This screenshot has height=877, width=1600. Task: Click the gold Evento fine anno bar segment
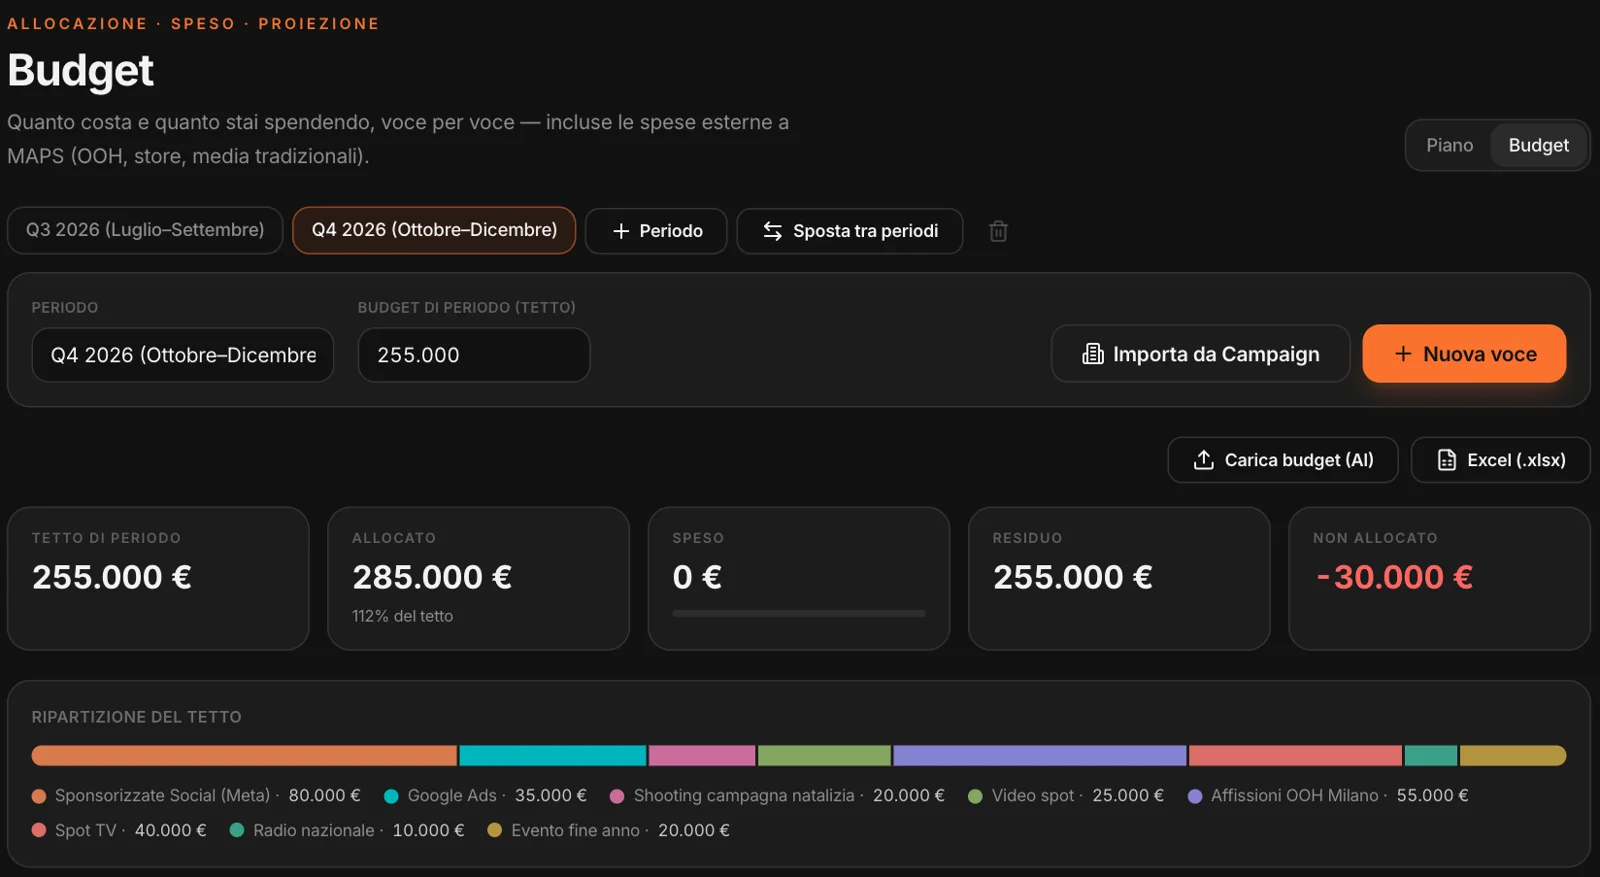point(1513,756)
